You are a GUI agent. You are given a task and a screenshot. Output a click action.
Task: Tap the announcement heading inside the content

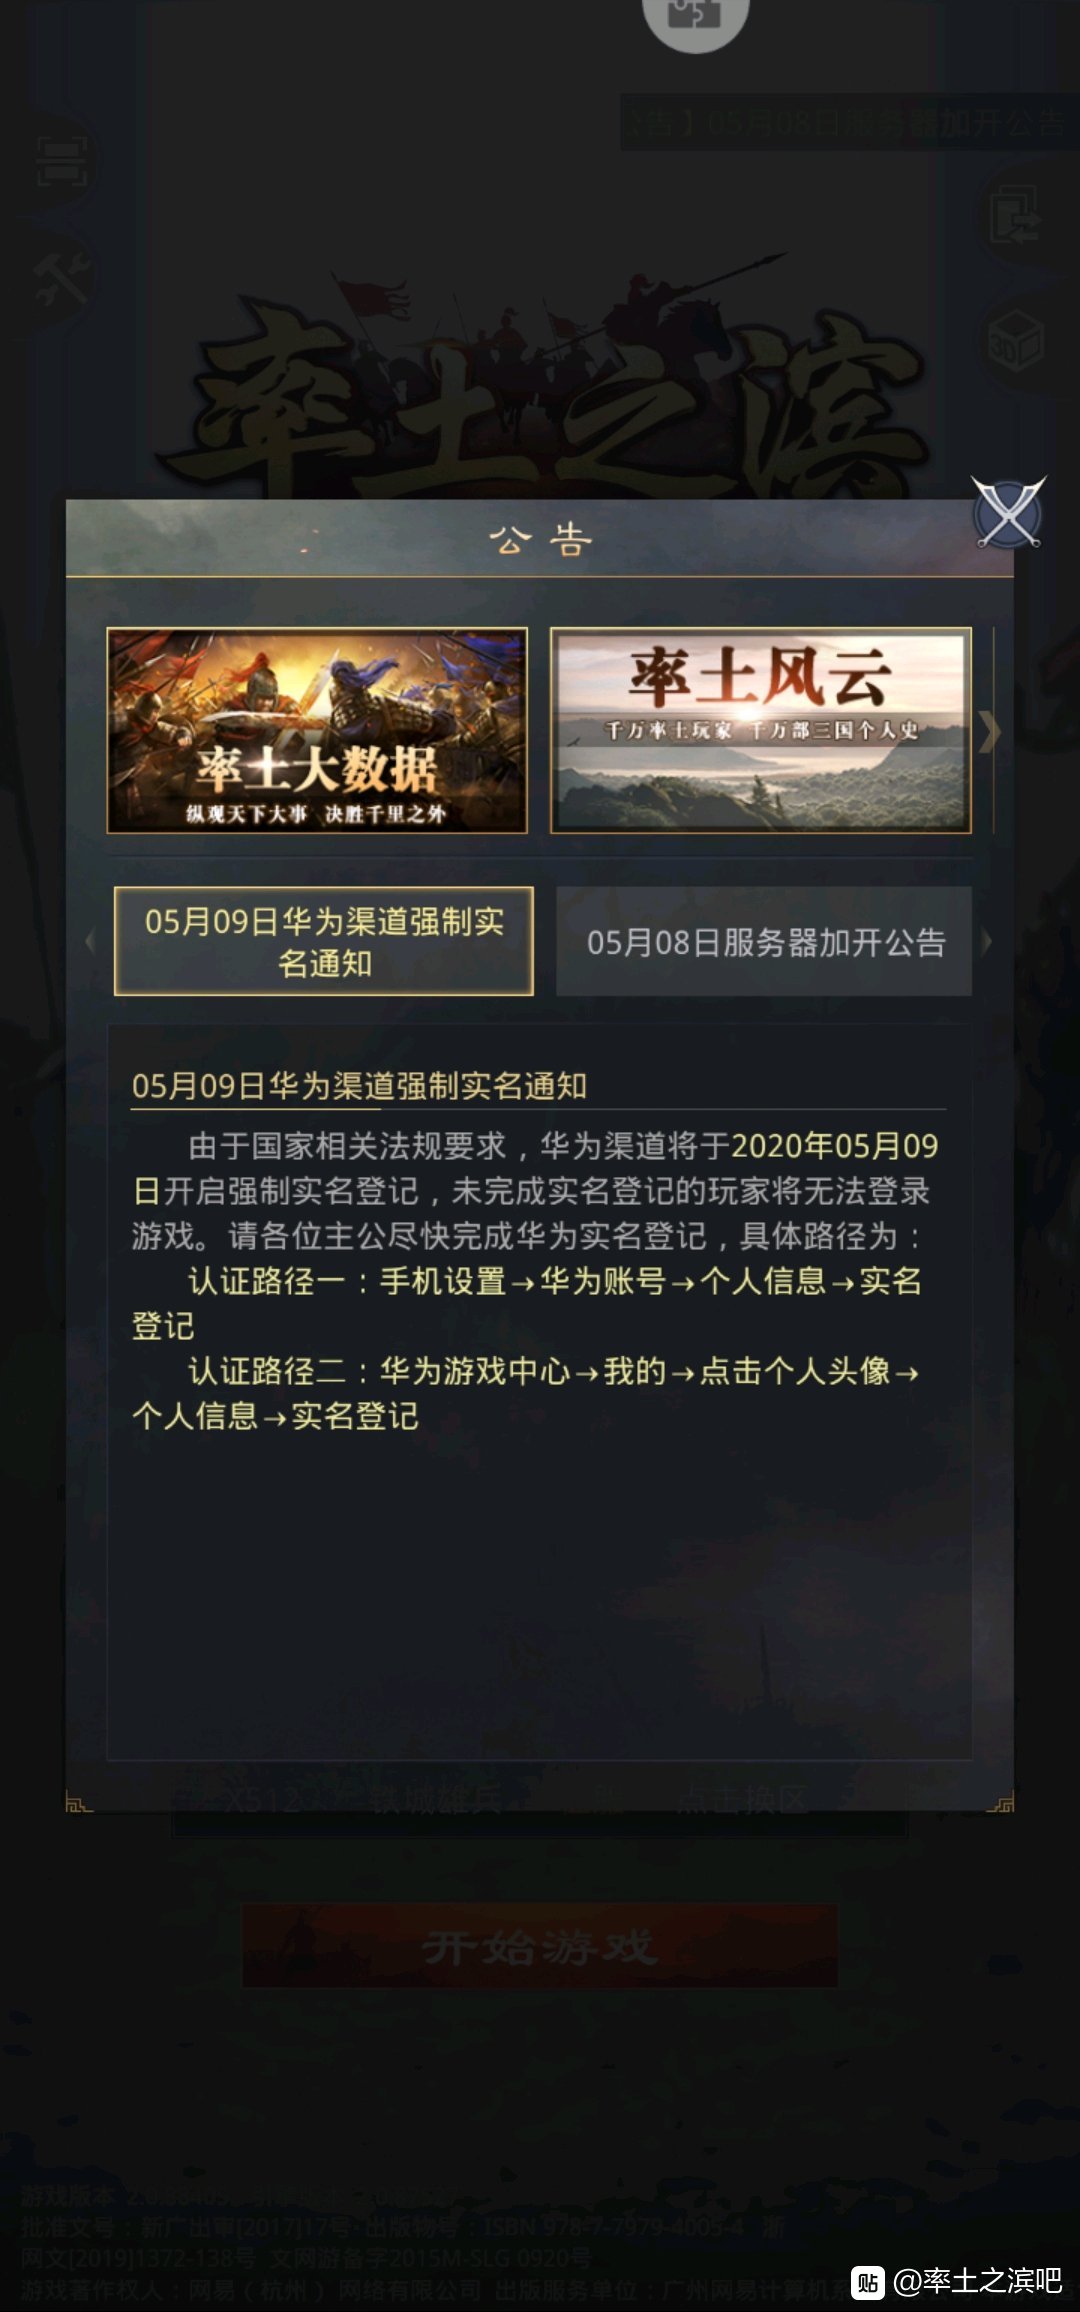point(359,1086)
